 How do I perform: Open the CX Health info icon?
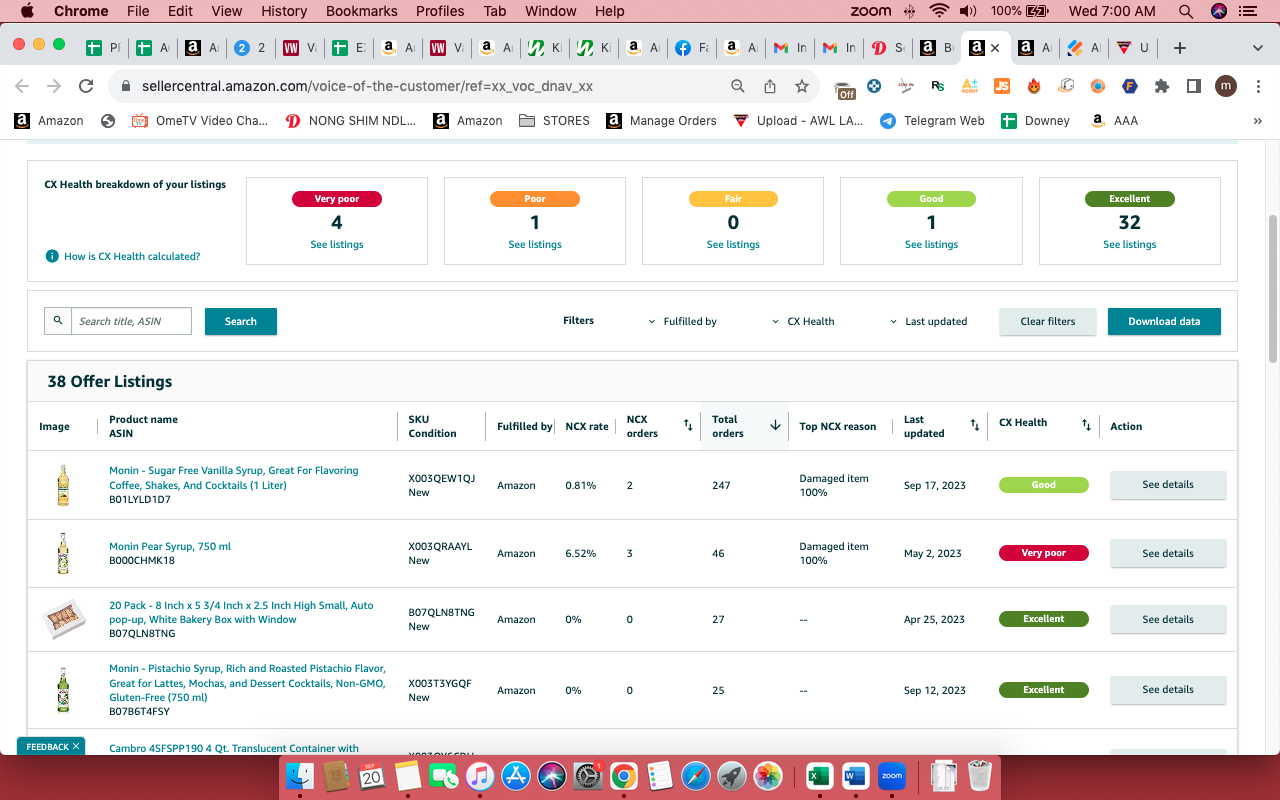(x=52, y=257)
